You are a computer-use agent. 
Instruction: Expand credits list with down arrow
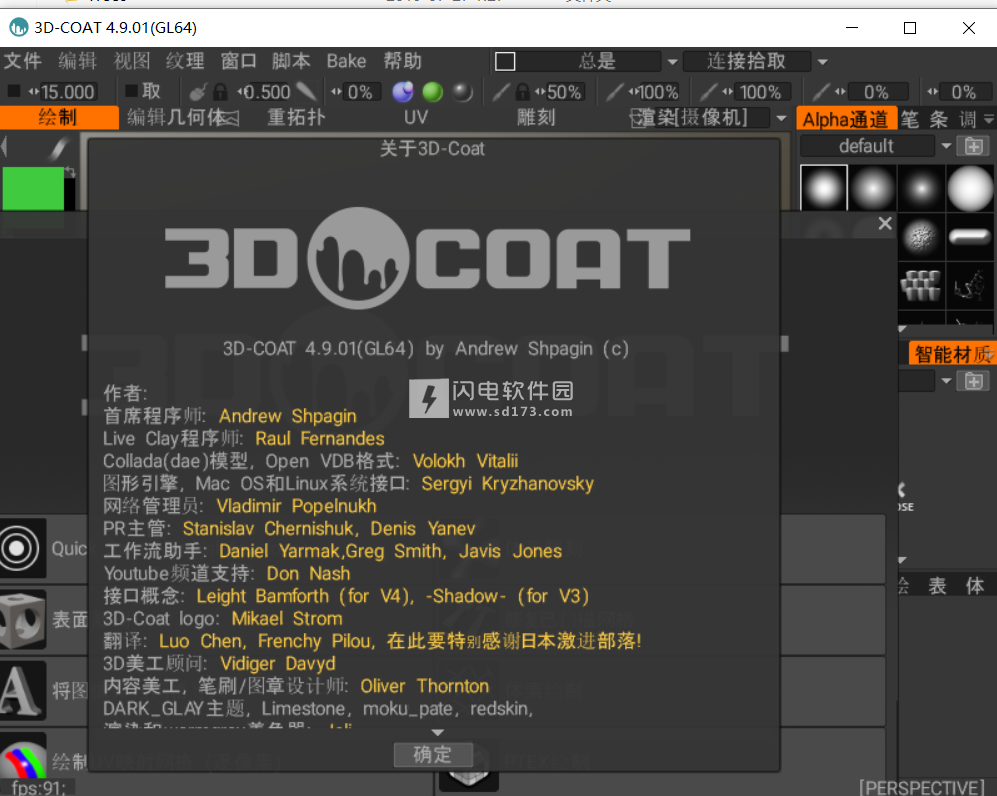click(x=437, y=732)
